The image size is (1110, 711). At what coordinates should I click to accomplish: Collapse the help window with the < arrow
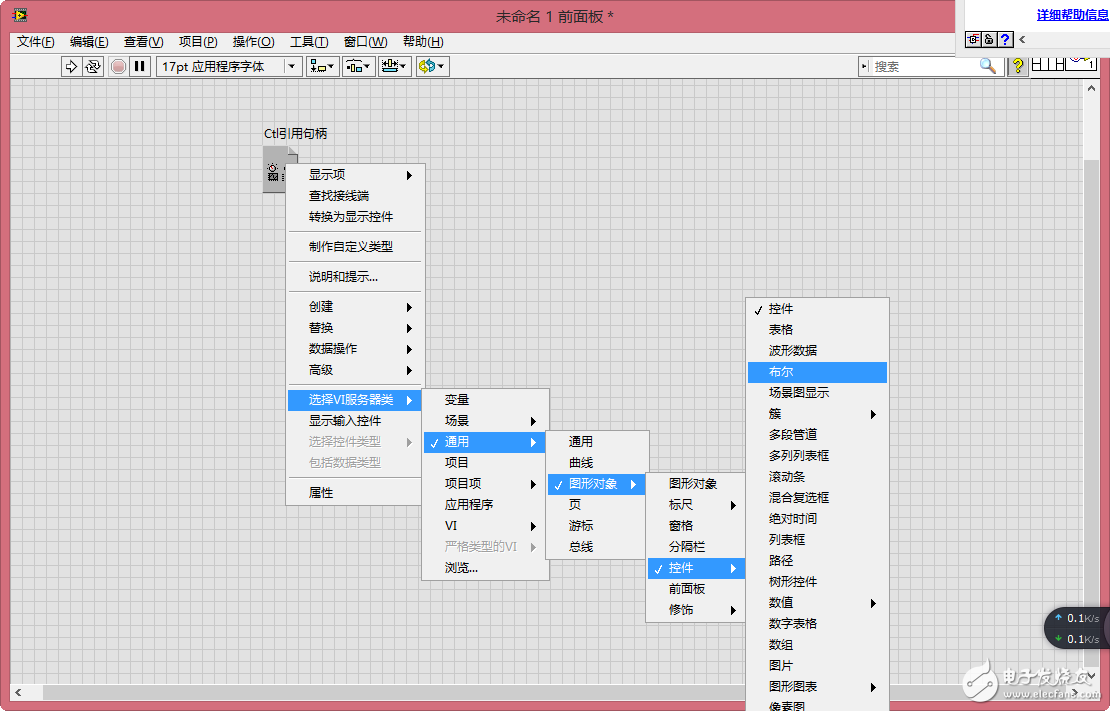pos(1022,40)
